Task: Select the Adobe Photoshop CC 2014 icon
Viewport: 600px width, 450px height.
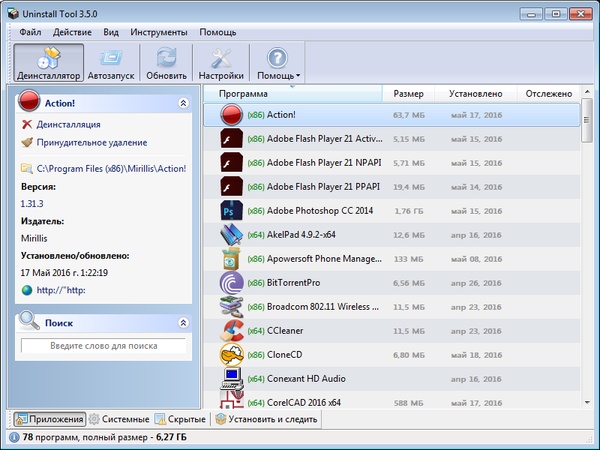Action: (232, 211)
